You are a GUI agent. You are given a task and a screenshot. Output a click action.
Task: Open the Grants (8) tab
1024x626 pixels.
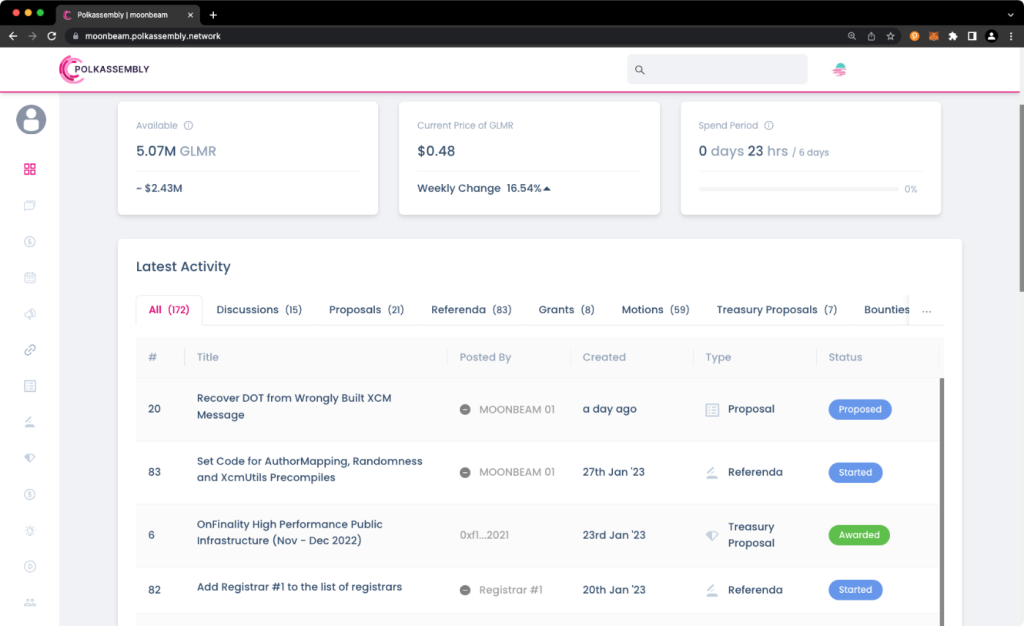click(x=566, y=309)
